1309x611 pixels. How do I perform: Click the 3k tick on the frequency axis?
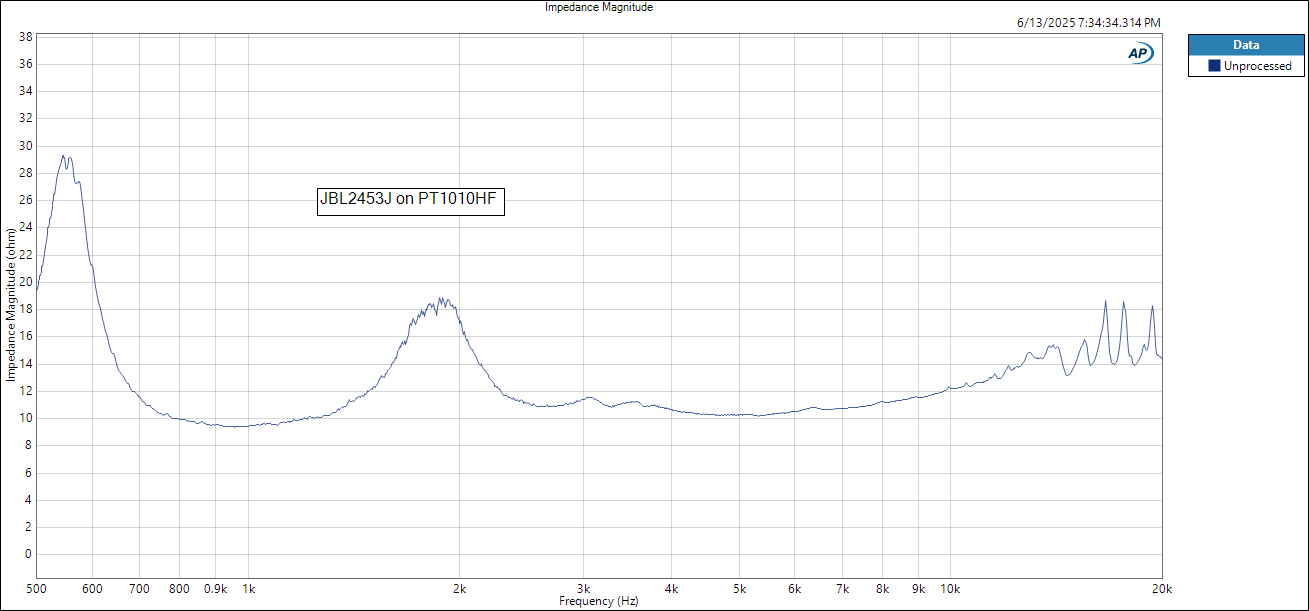pos(584,589)
